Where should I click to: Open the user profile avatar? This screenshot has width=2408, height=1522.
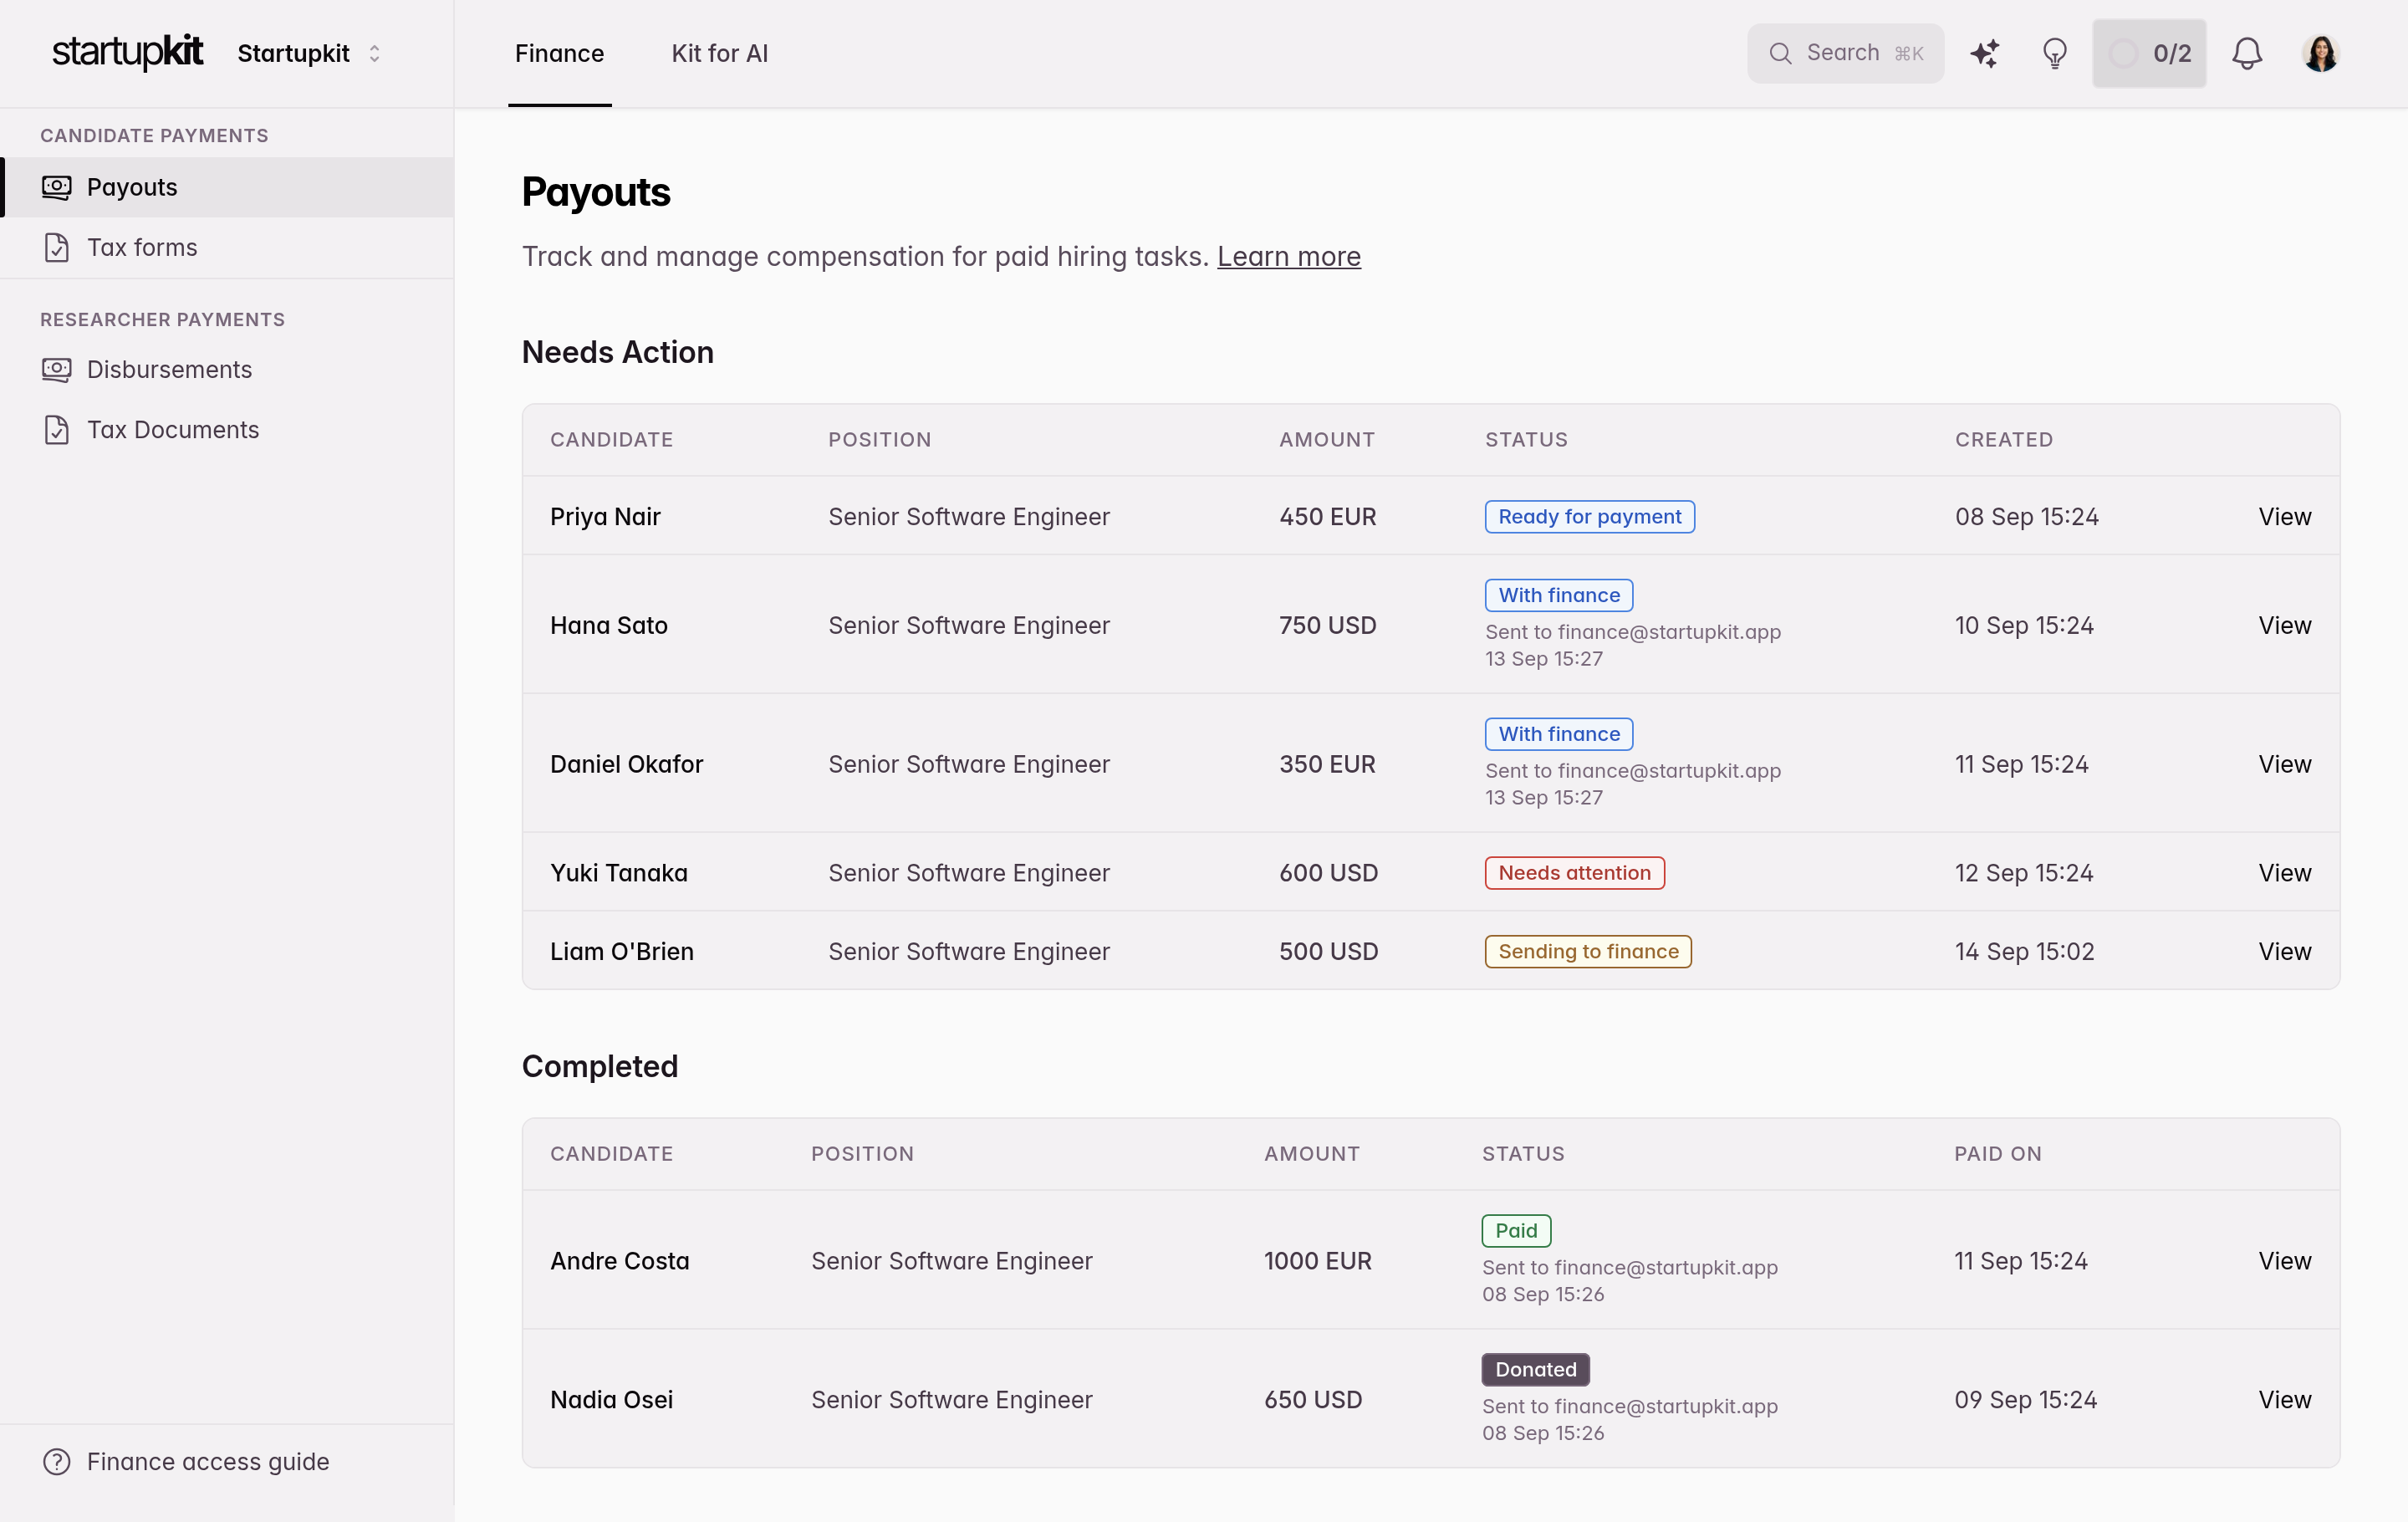pos(2320,53)
